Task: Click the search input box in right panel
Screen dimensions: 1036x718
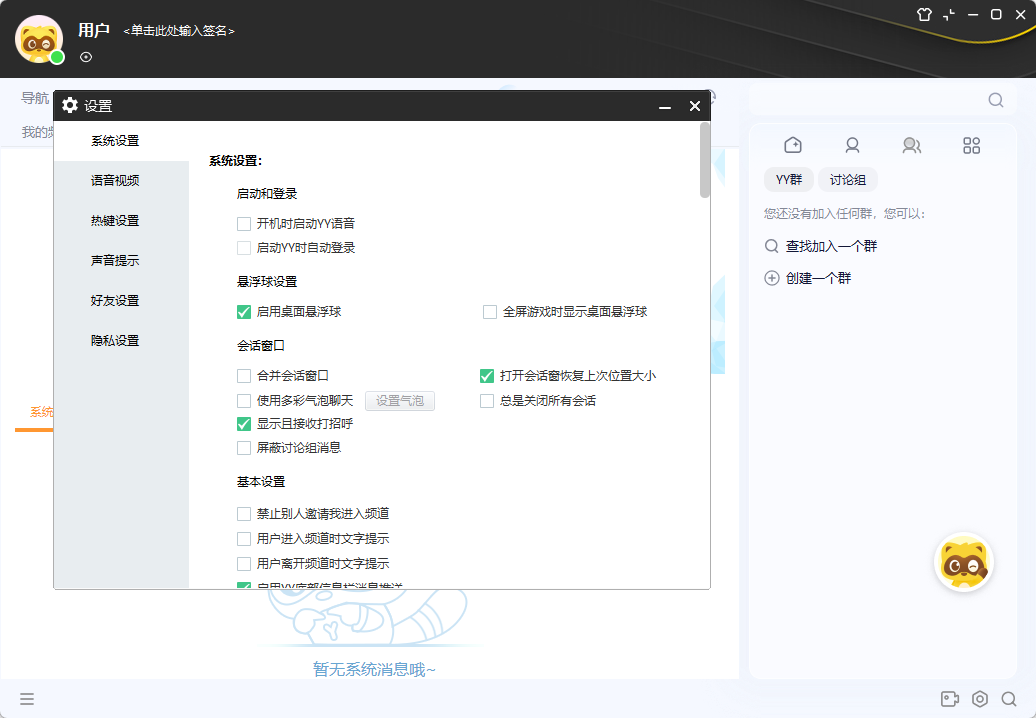Action: [x=870, y=100]
